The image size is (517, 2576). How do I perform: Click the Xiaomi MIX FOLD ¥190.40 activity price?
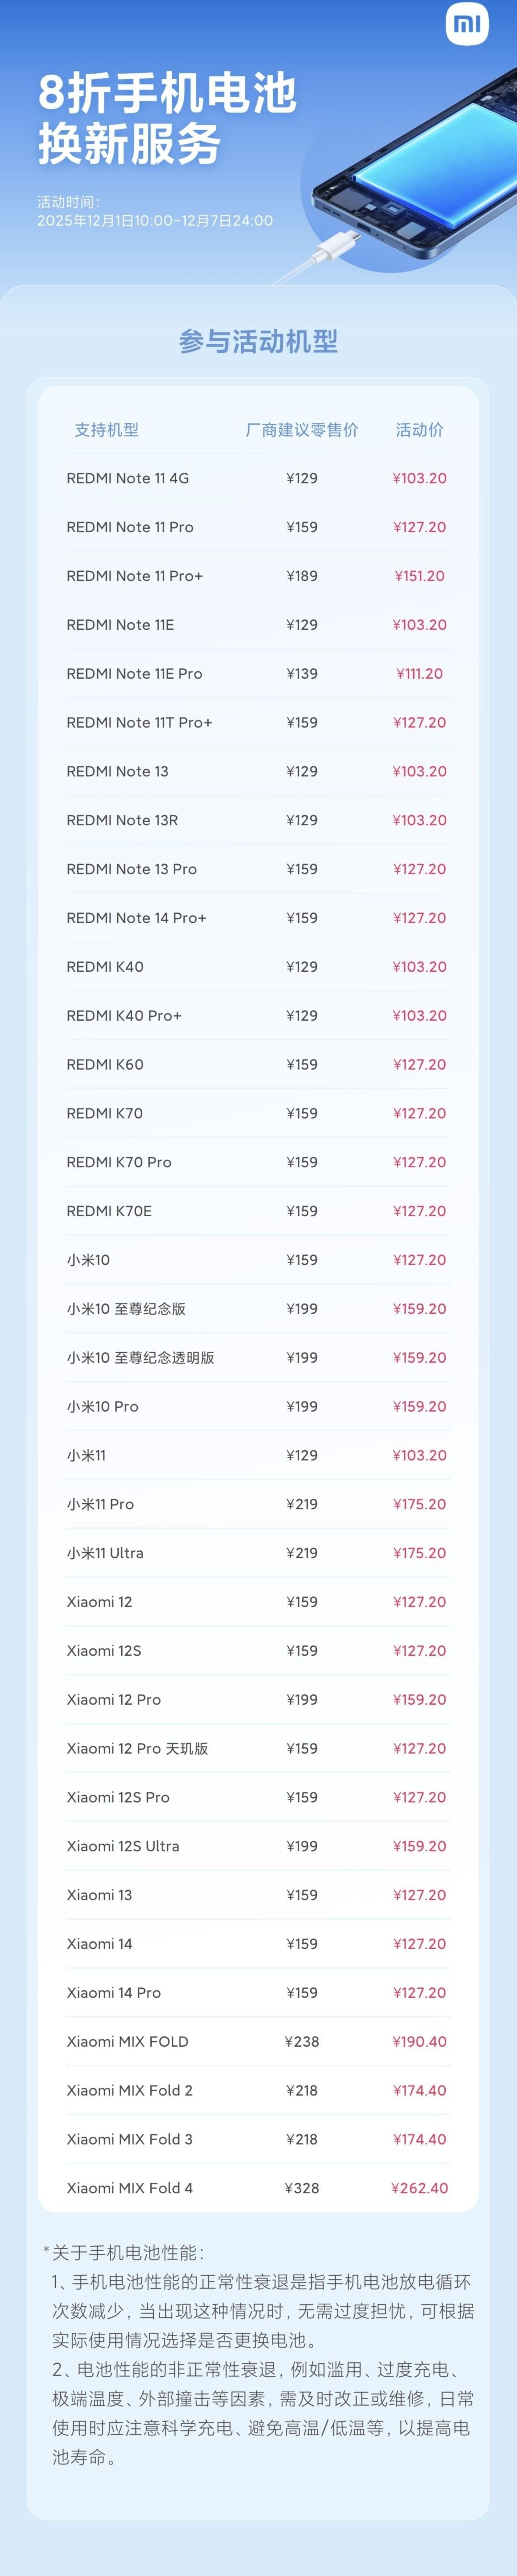419,2041
